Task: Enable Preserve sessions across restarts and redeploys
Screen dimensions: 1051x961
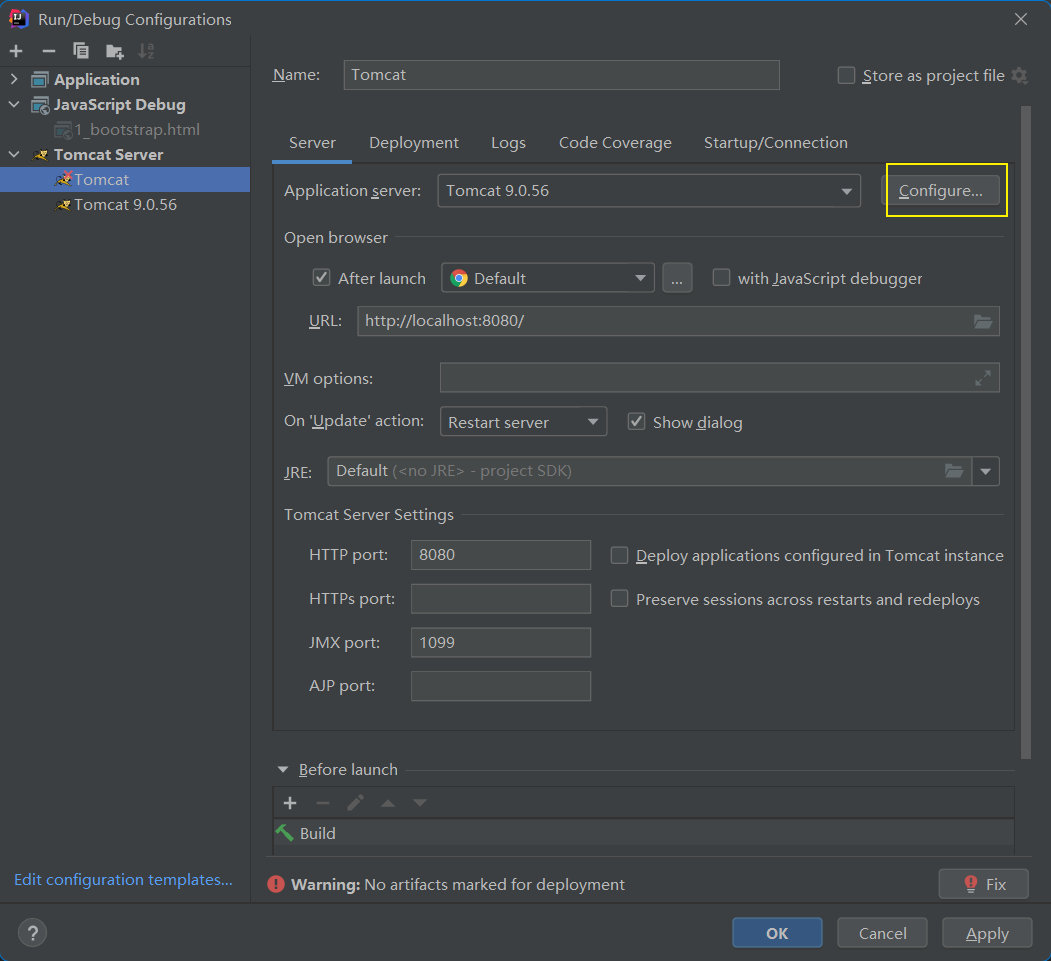Action: pos(619,598)
